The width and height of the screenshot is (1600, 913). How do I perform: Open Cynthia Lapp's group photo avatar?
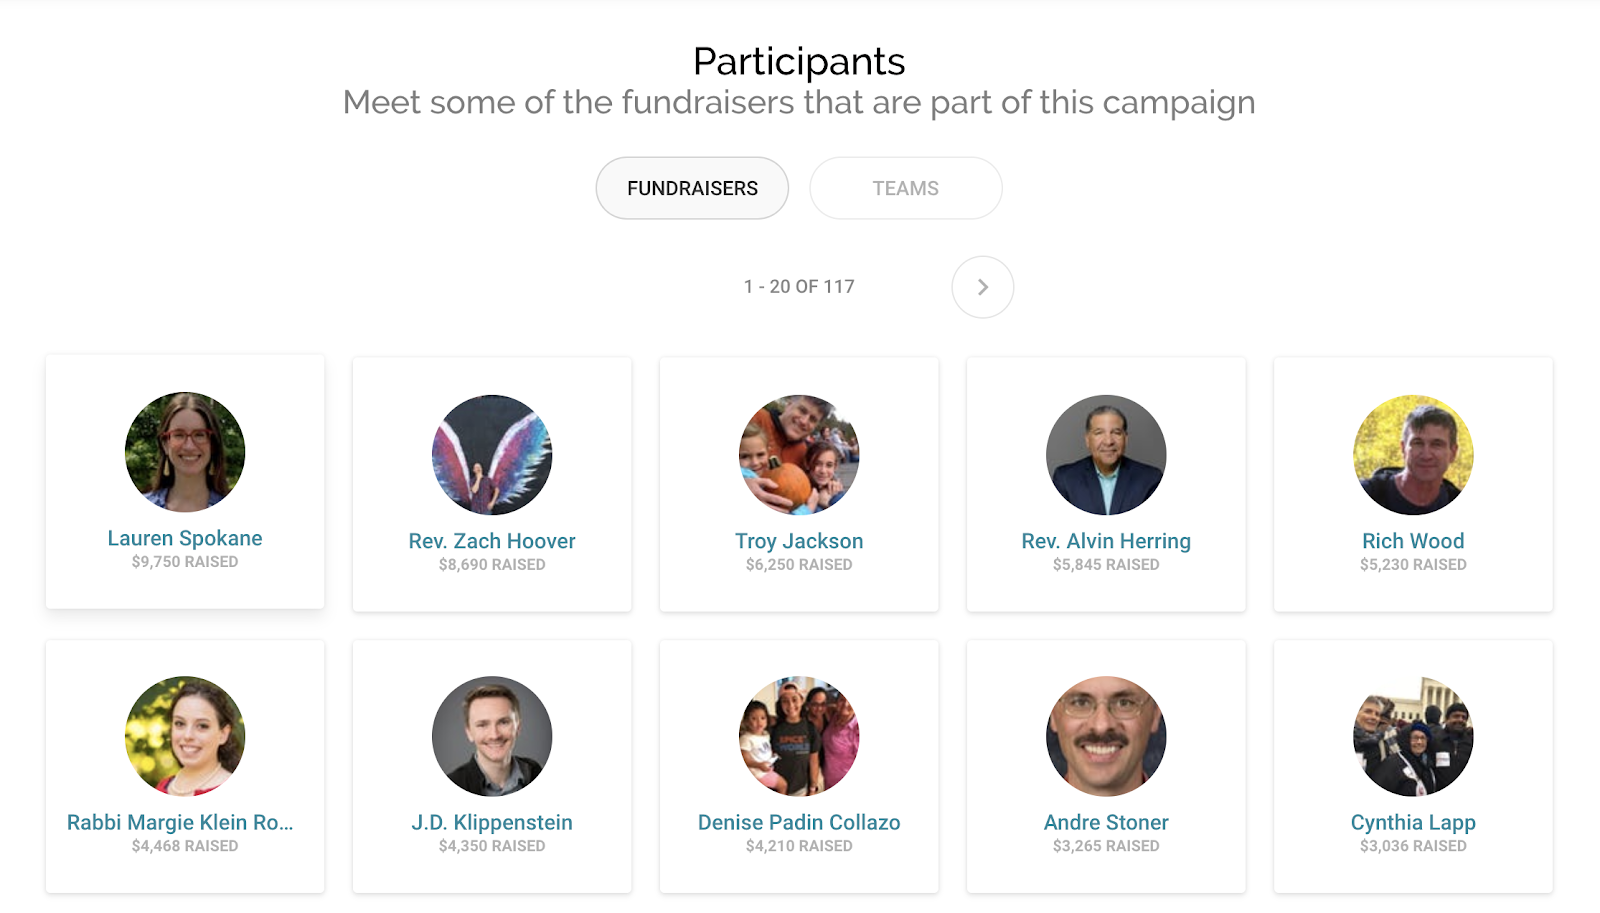pyautogui.click(x=1413, y=737)
